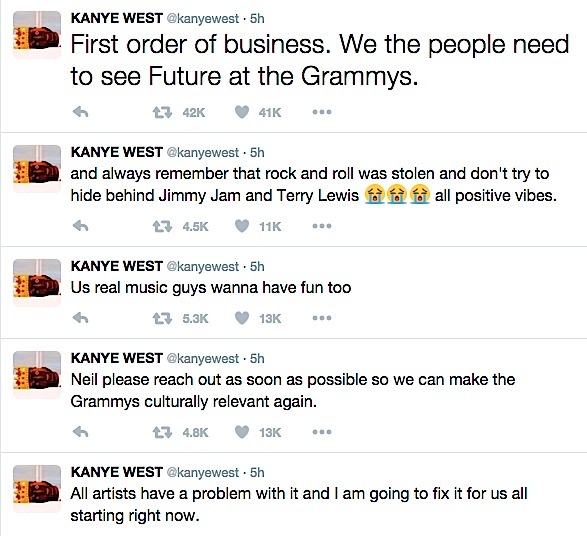
Task: Reply to the 'Neil please reach out' tweet
Action: tap(80, 432)
